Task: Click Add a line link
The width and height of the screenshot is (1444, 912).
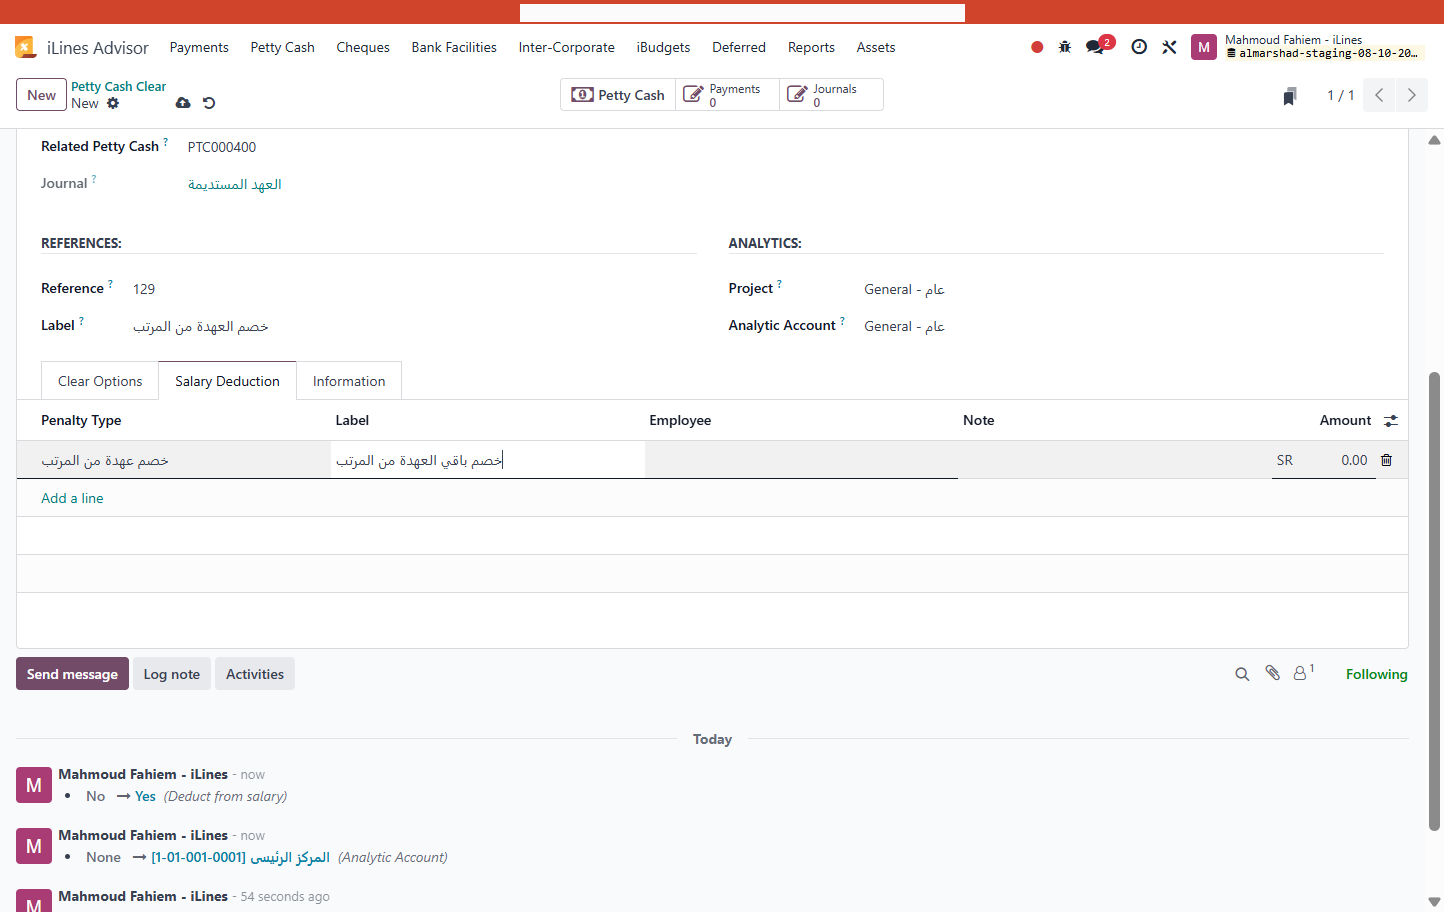Action: tap(72, 498)
